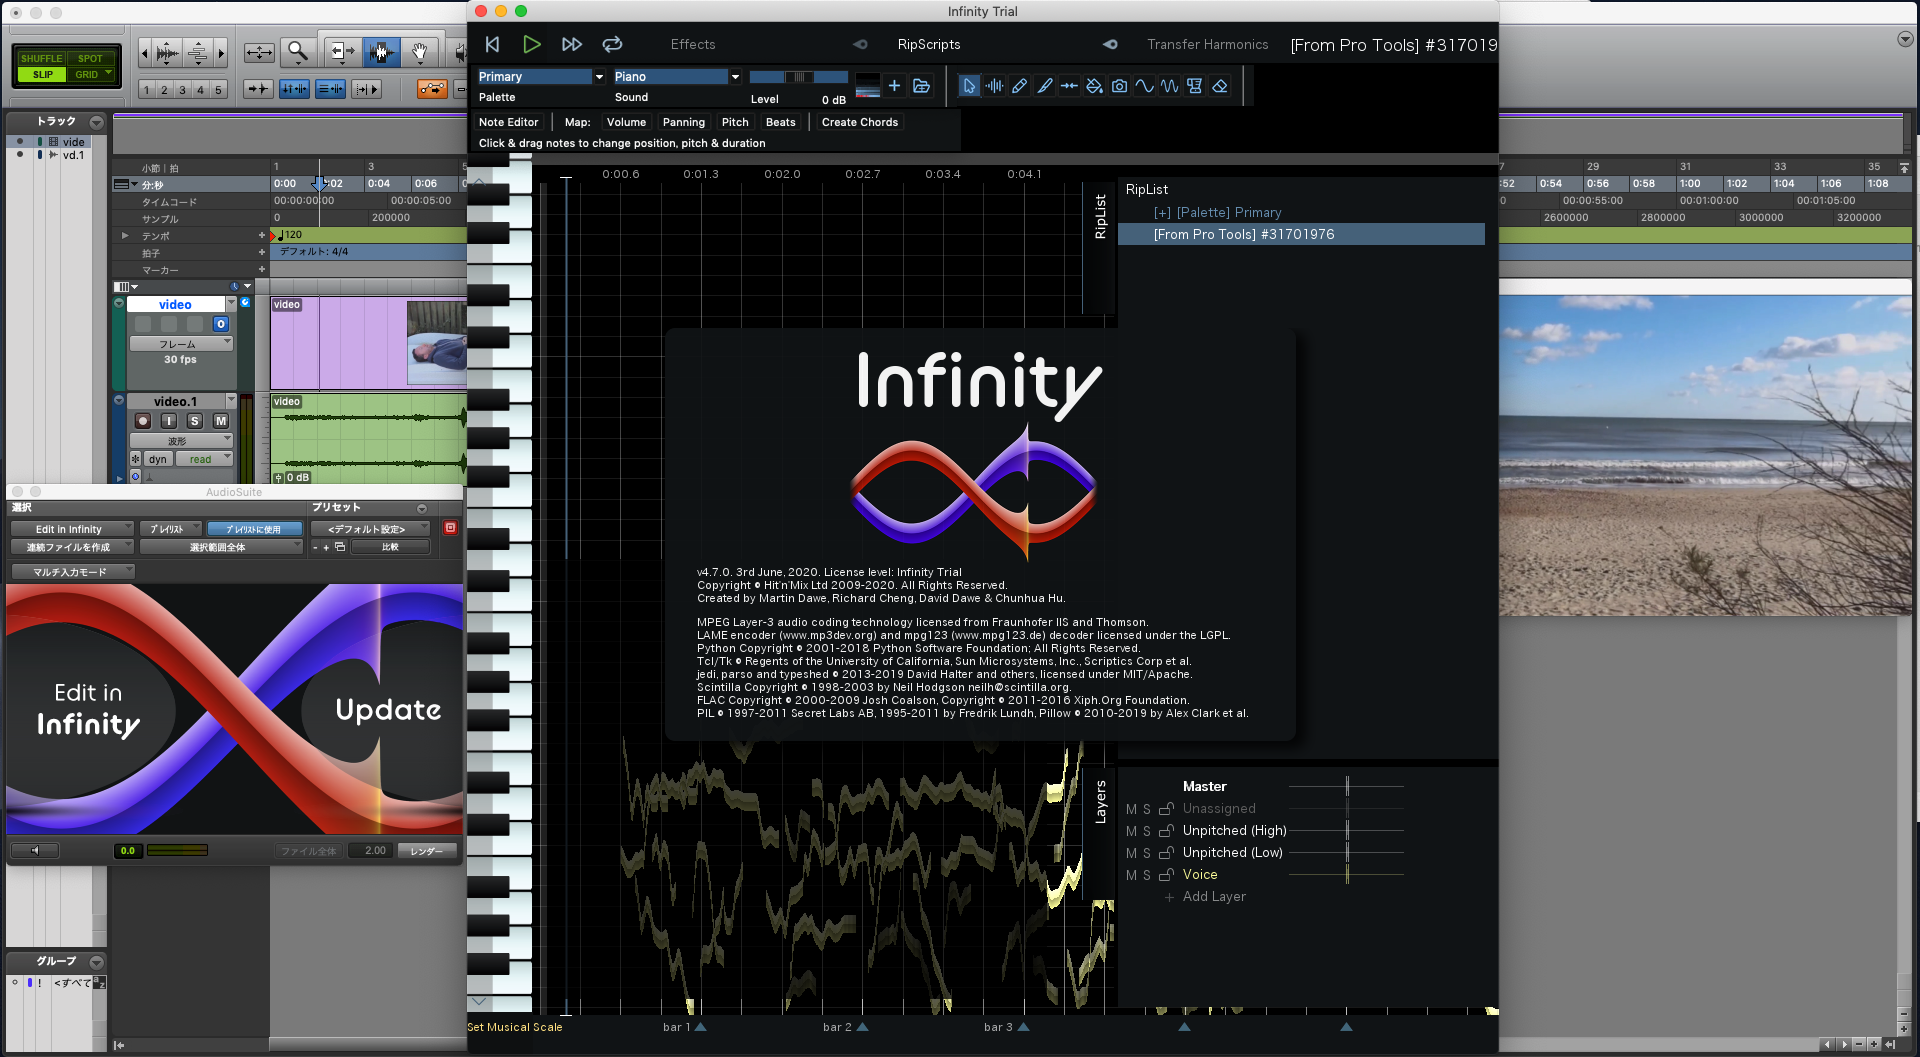Select the single sine wave tool
The image size is (1920, 1057).
pyautogui.click(x=1144, y=86)
